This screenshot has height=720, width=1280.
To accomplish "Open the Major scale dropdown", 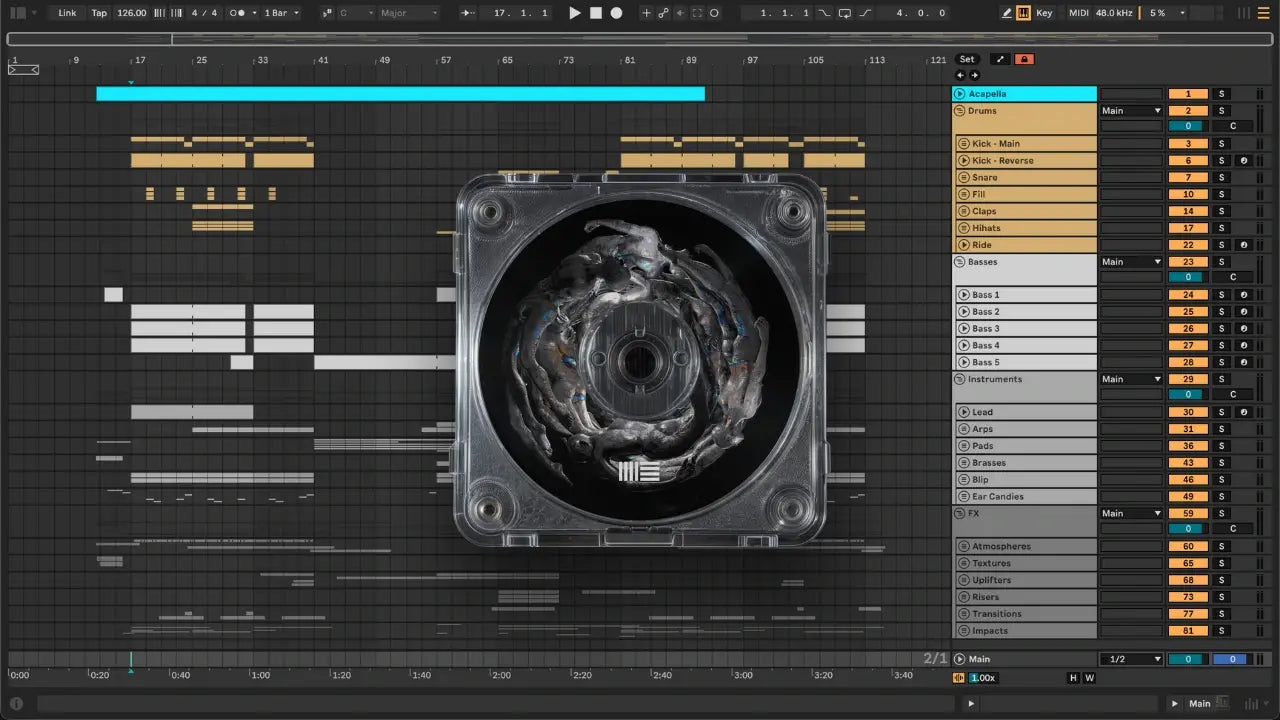I will pyautogui.click(x=408, y=13).
